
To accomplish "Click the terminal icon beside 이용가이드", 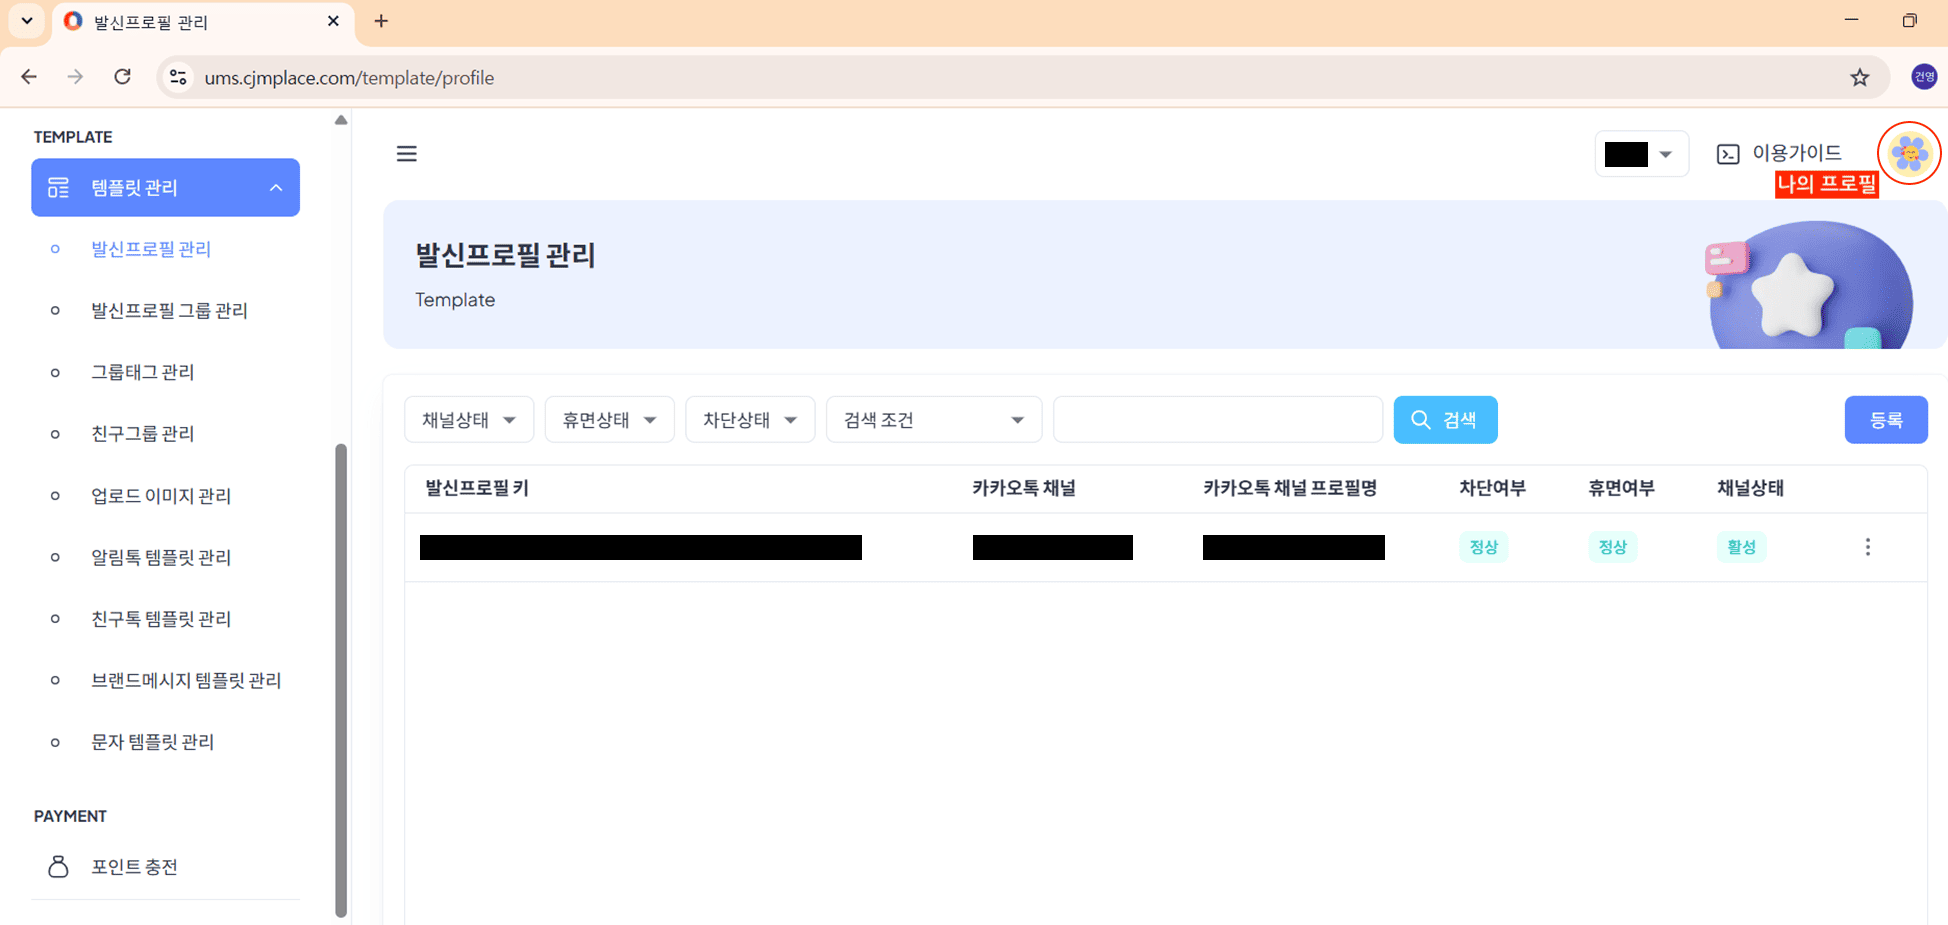I will [1728, 153].
